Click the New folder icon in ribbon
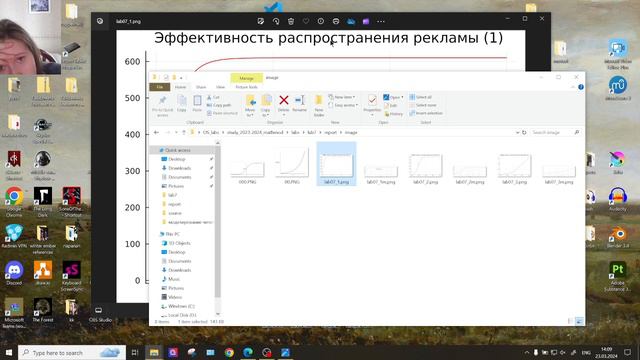Image resolution: width=640 pixels, height=360 pixels. [319, 106]
